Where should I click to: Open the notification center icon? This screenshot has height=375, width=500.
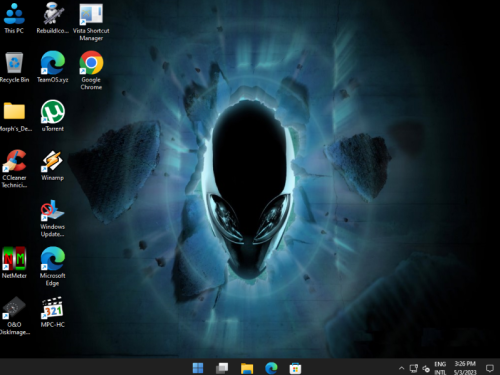coord(490,368)
